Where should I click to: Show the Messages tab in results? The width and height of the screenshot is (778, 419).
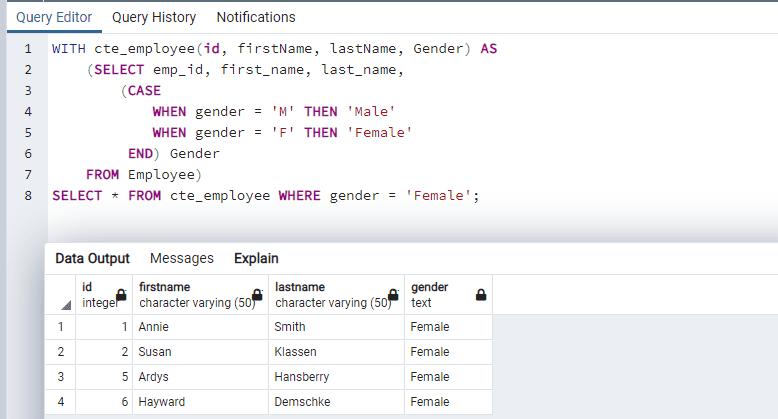point(181,258)
